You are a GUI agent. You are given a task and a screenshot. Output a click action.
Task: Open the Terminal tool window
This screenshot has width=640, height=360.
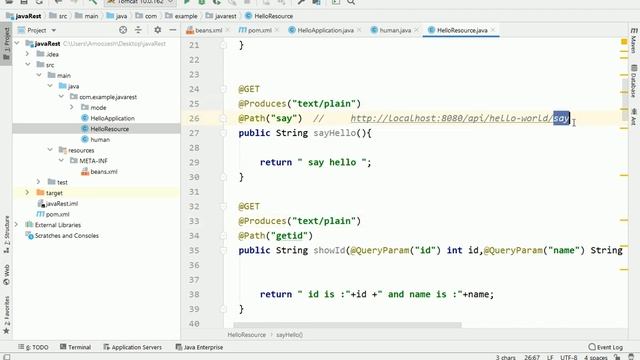76,347
